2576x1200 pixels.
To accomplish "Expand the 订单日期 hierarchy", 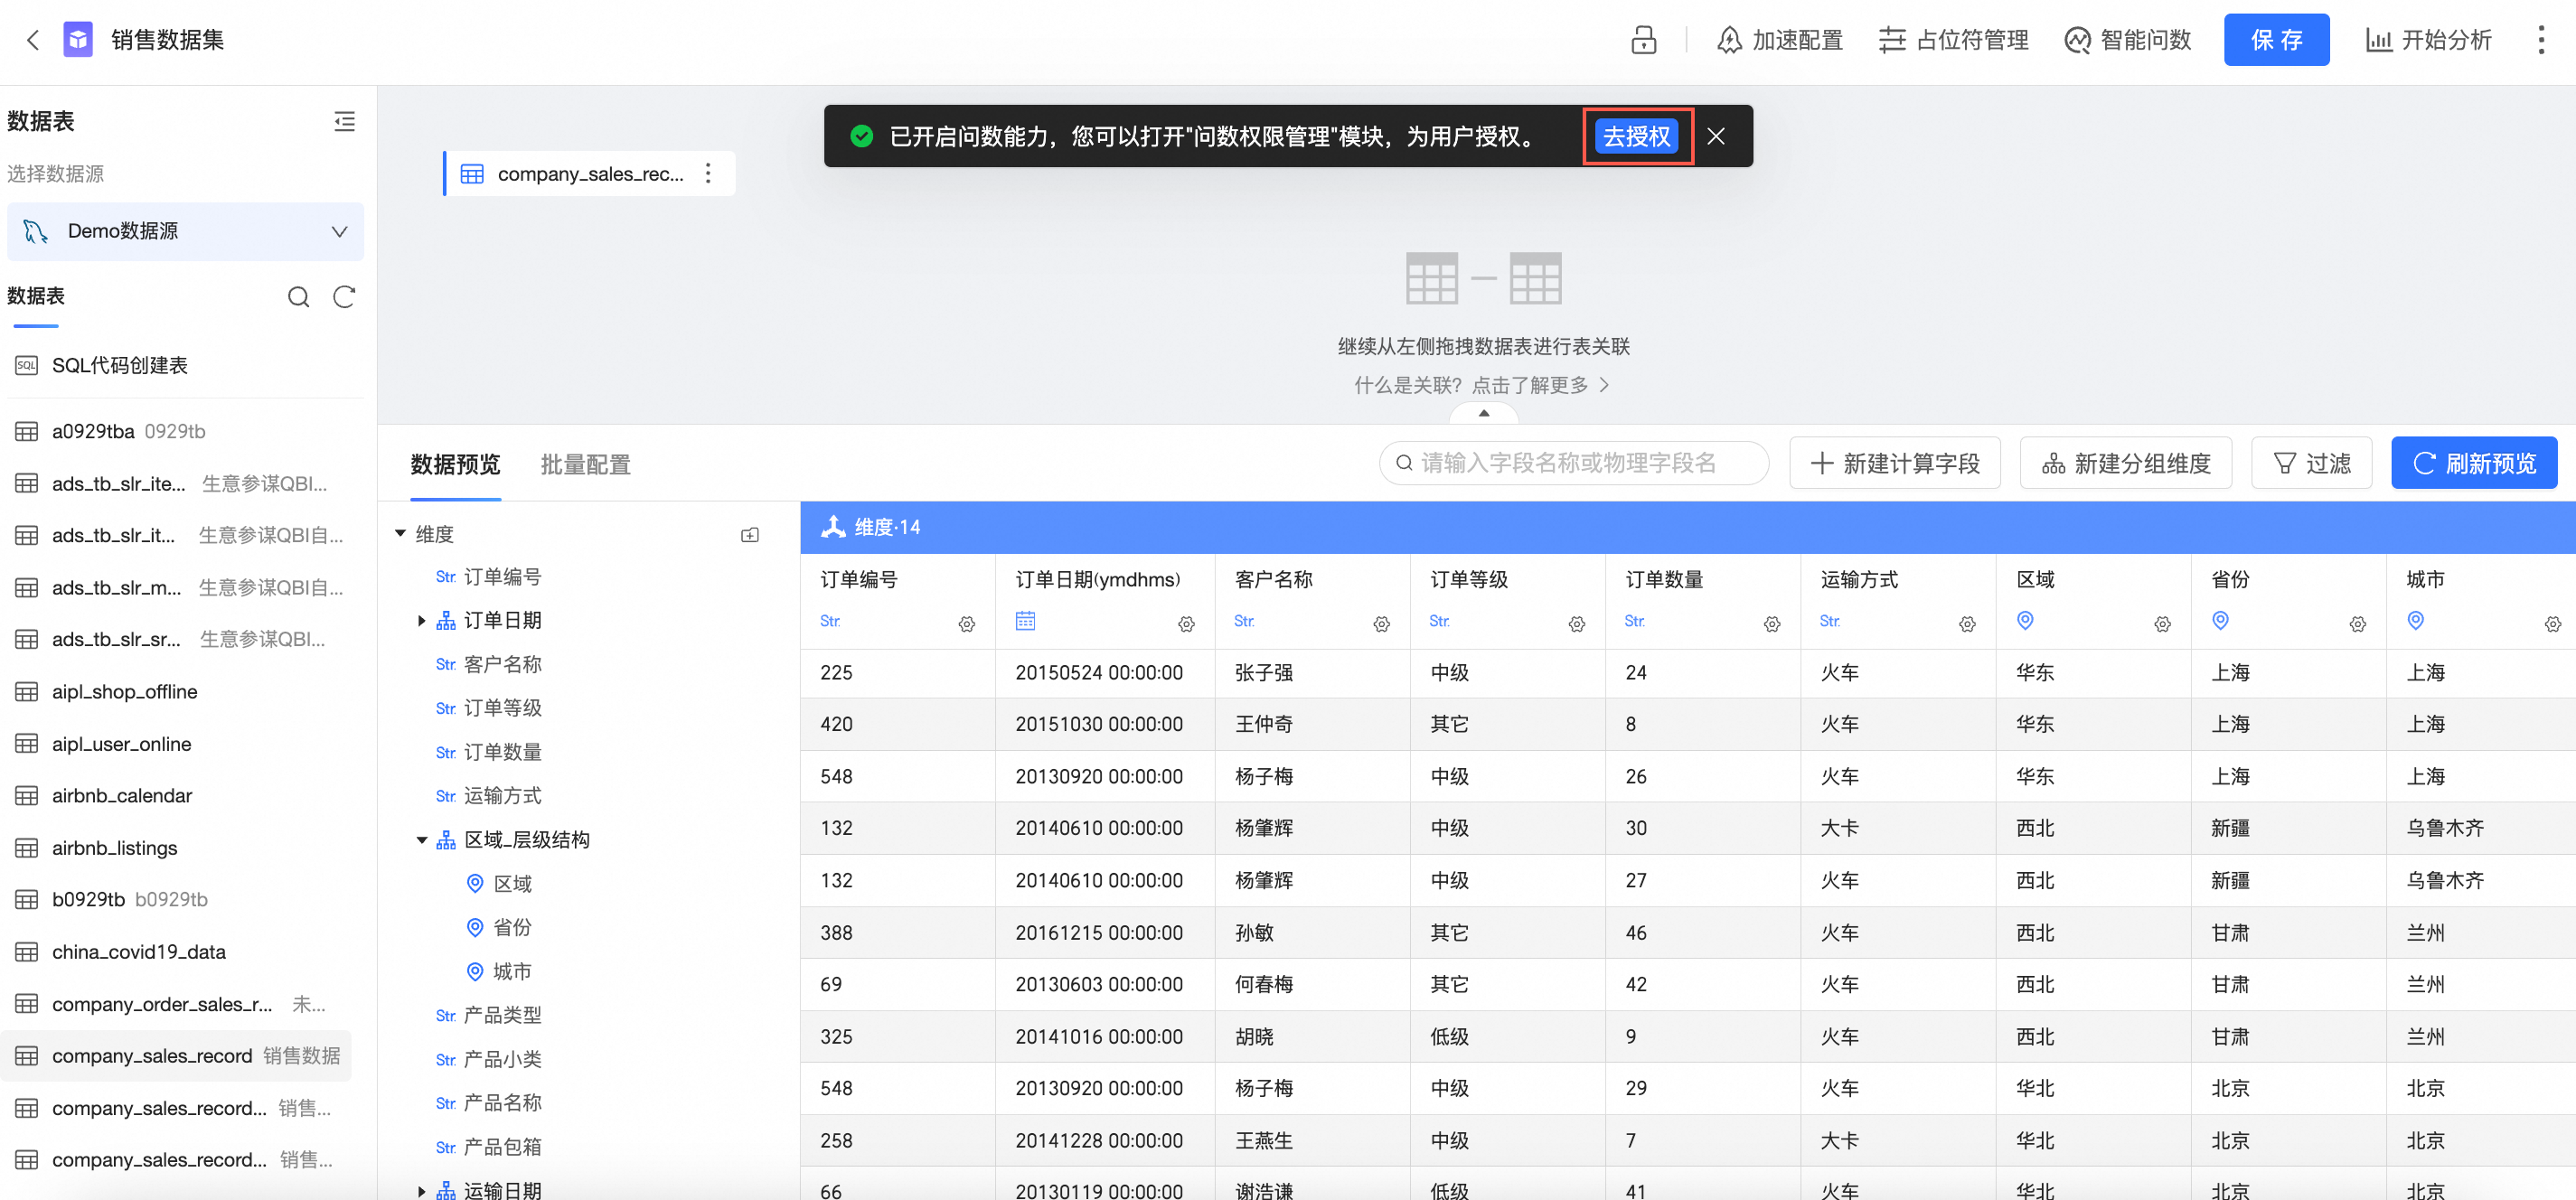I will coord(421,621).
